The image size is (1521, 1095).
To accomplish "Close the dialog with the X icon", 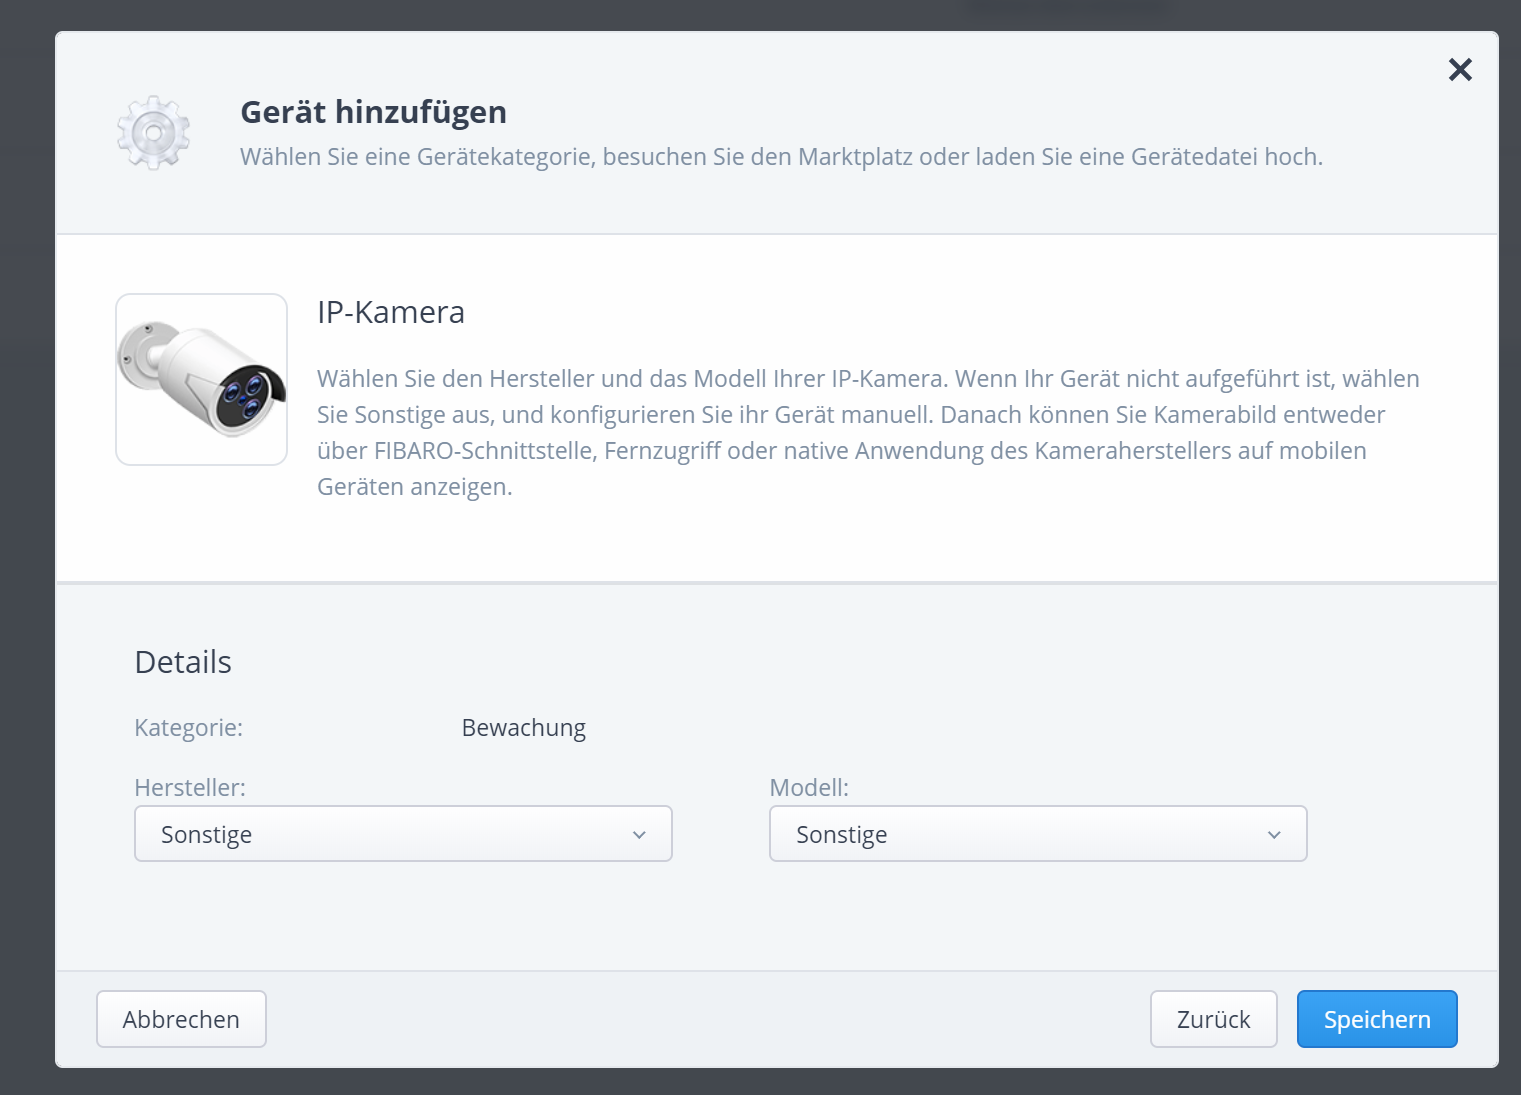I will (x=1460, y=69).
